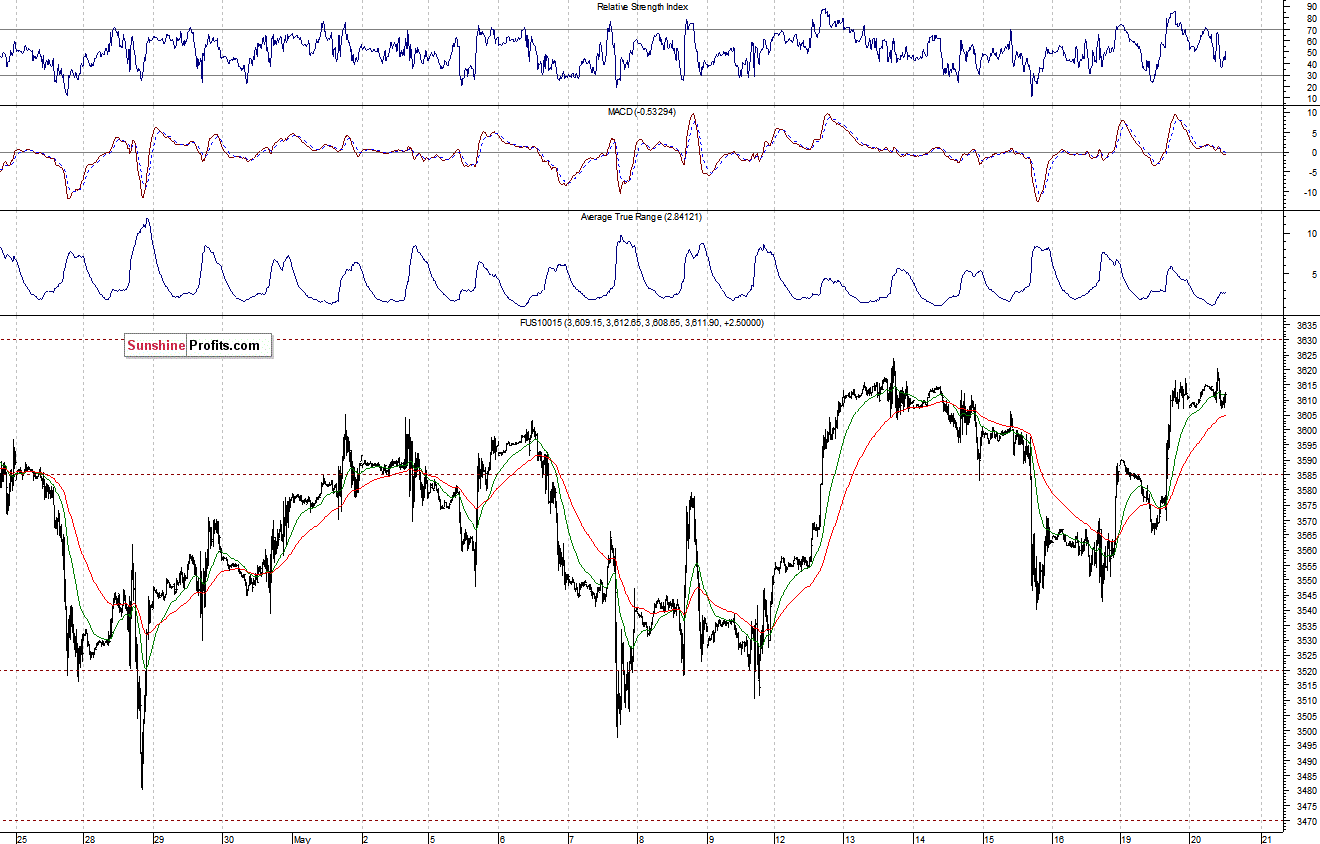Click the May label on date axis

click(303, 839)
